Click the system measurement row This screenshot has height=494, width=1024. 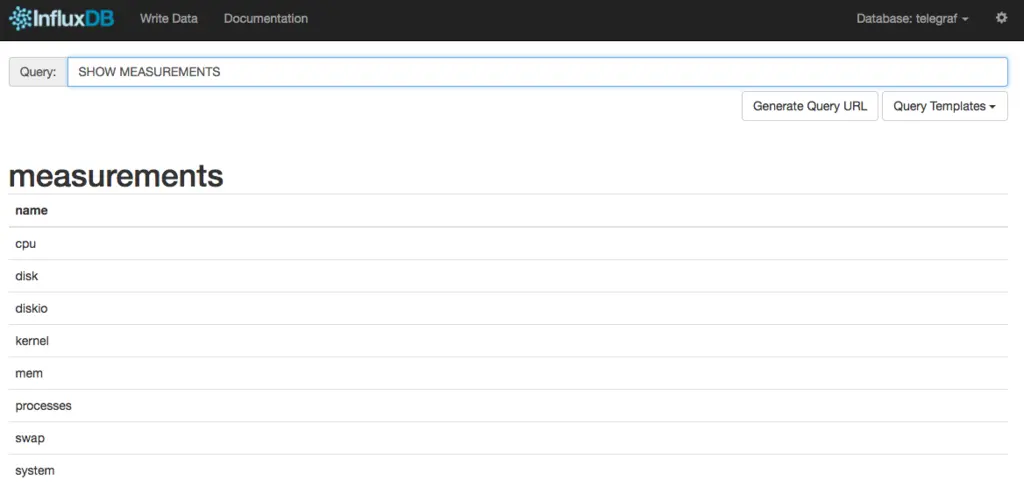click(35, 470)
